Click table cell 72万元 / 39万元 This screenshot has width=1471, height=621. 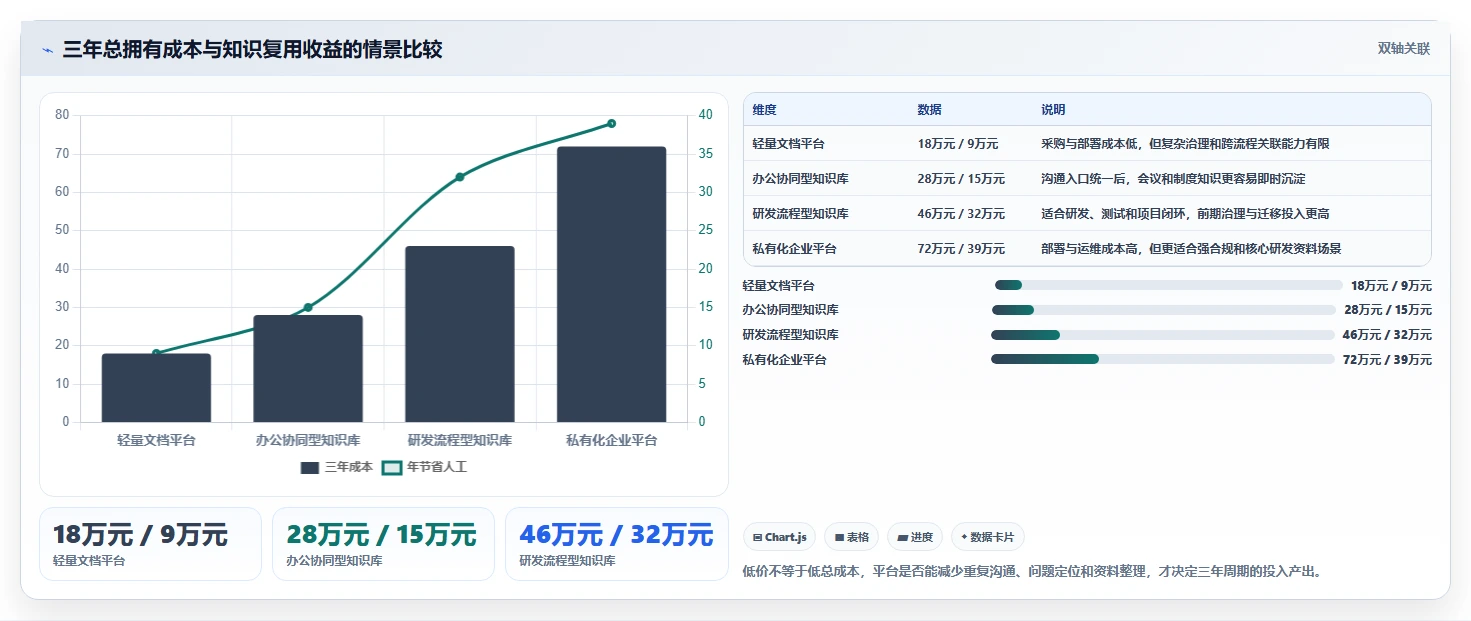point(961,249)
